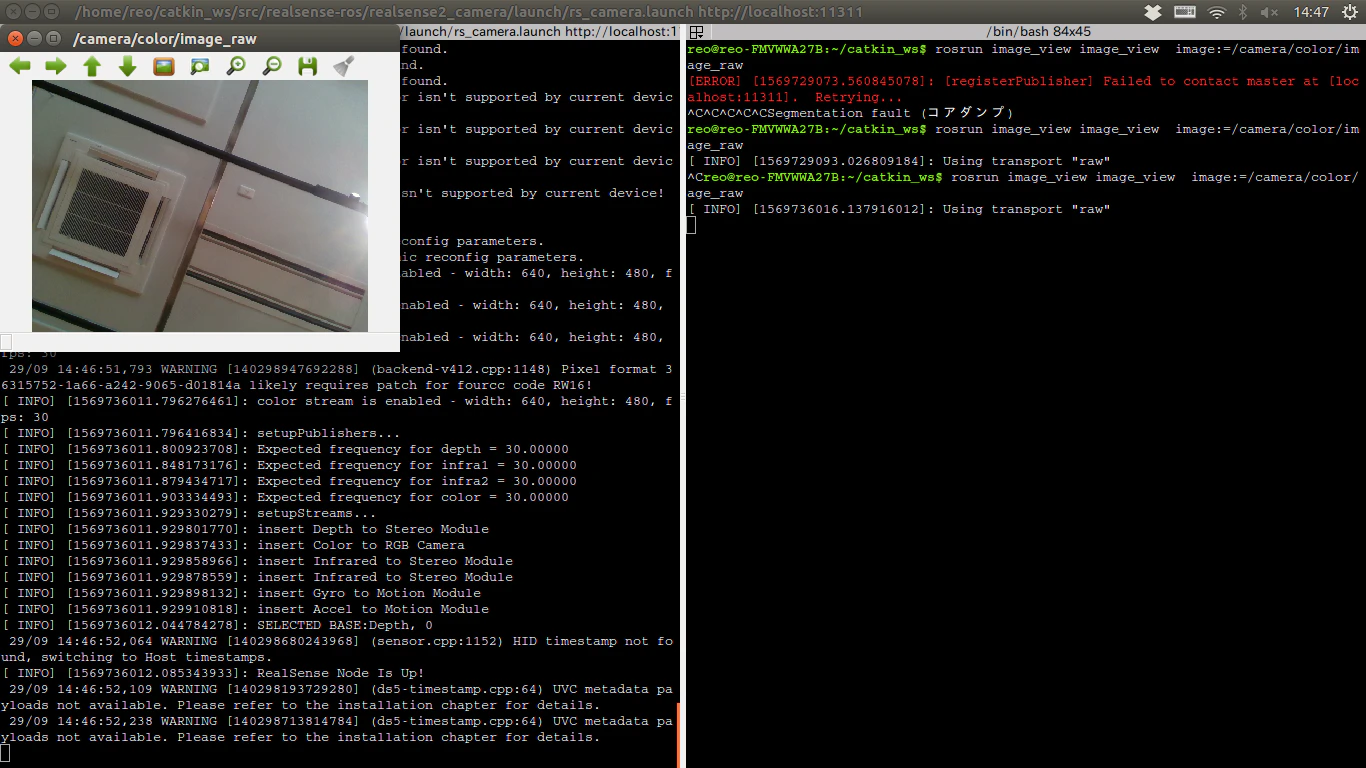
Task: Pan the image right using the right arrow
Action: click(x=56, y=66)
